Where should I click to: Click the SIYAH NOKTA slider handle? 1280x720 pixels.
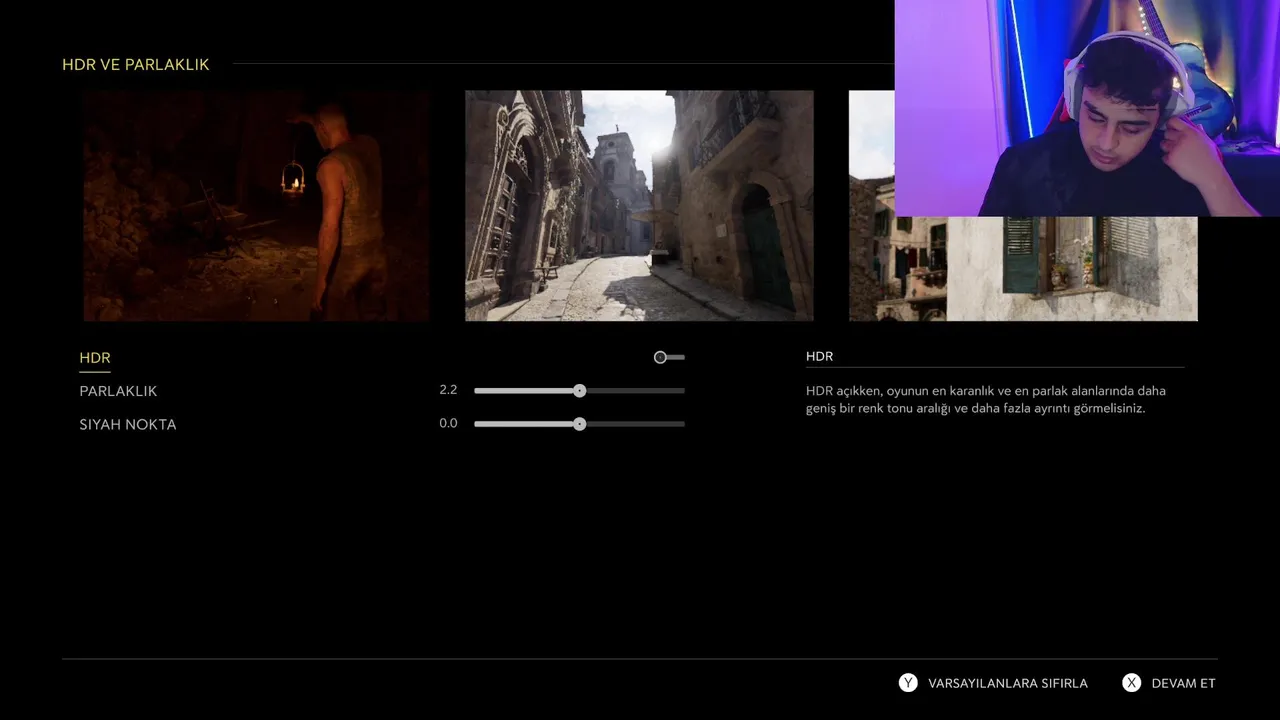[580, 424]
